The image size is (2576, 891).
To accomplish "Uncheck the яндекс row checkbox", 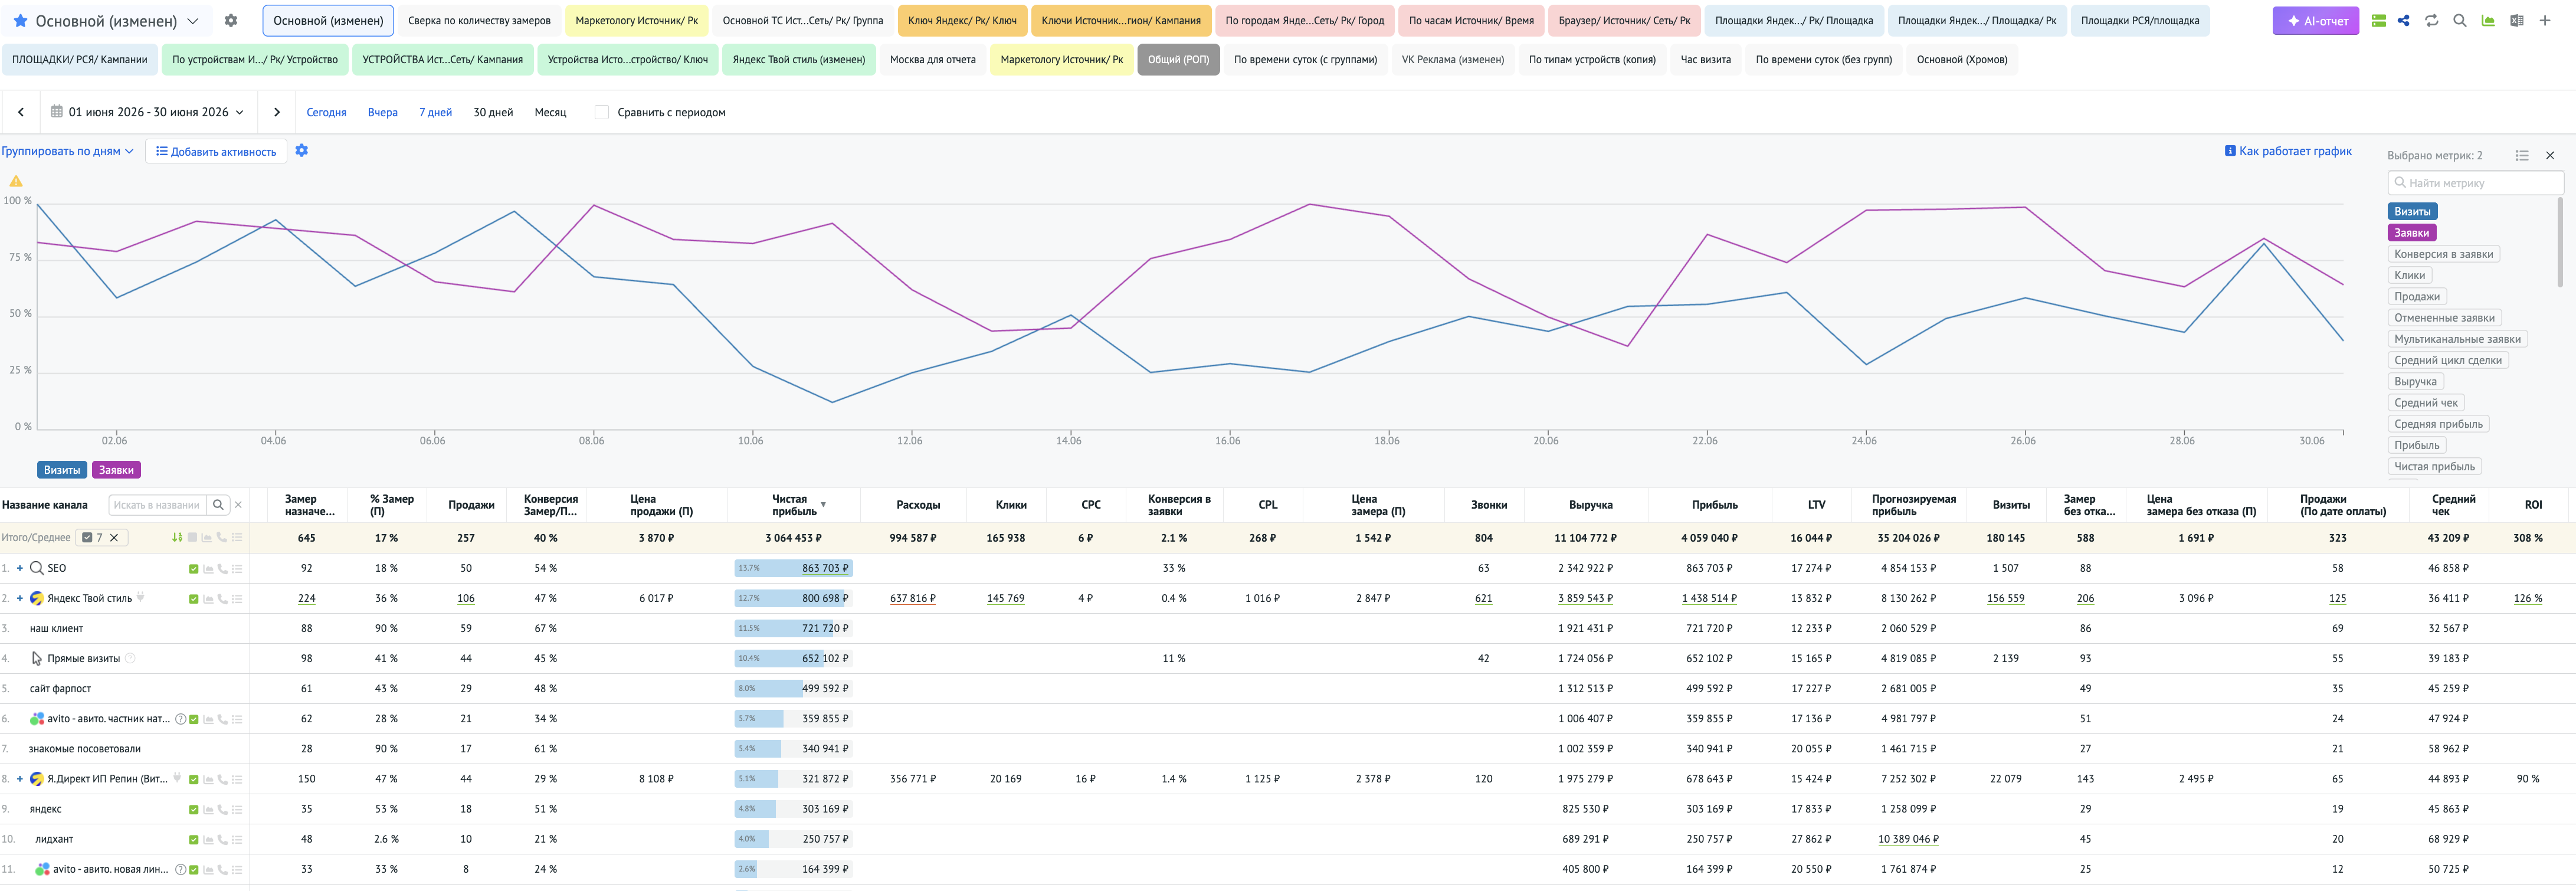I will click(x=194, y=809).
